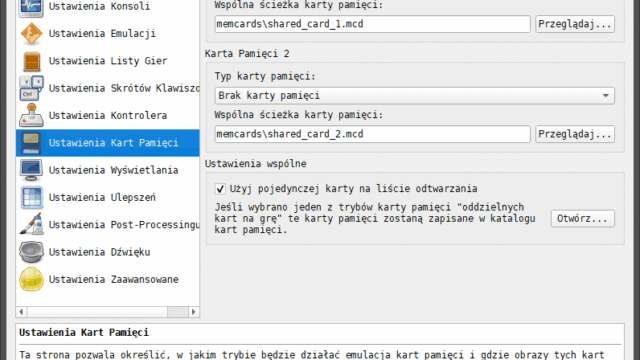Screen dimensions: 640x360
Task: Click the Otwórz... button
Action: pos(582,218)
